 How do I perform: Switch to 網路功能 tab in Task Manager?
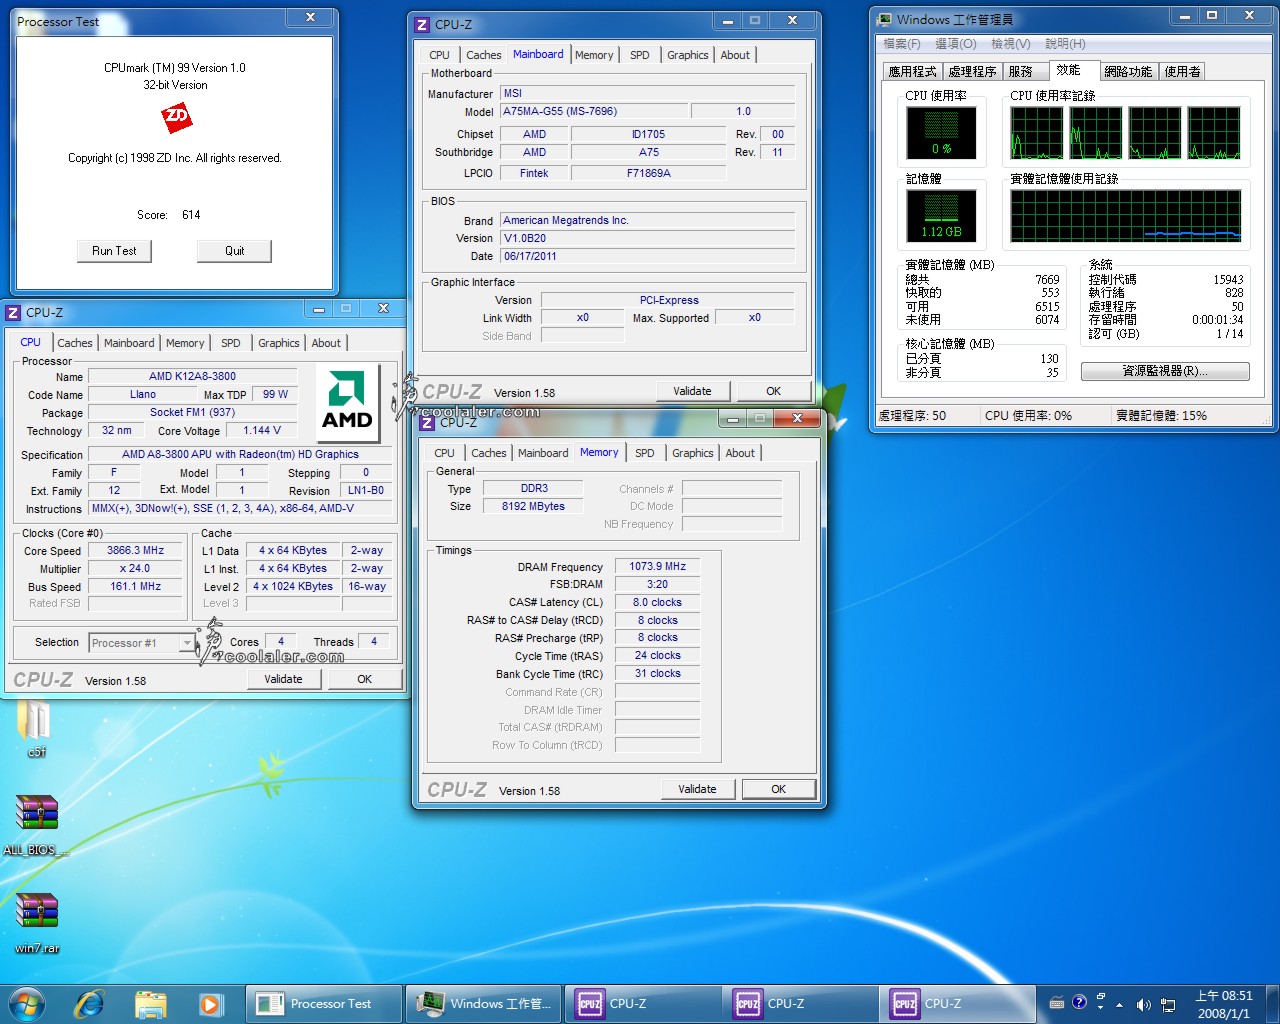(1128, 72)
